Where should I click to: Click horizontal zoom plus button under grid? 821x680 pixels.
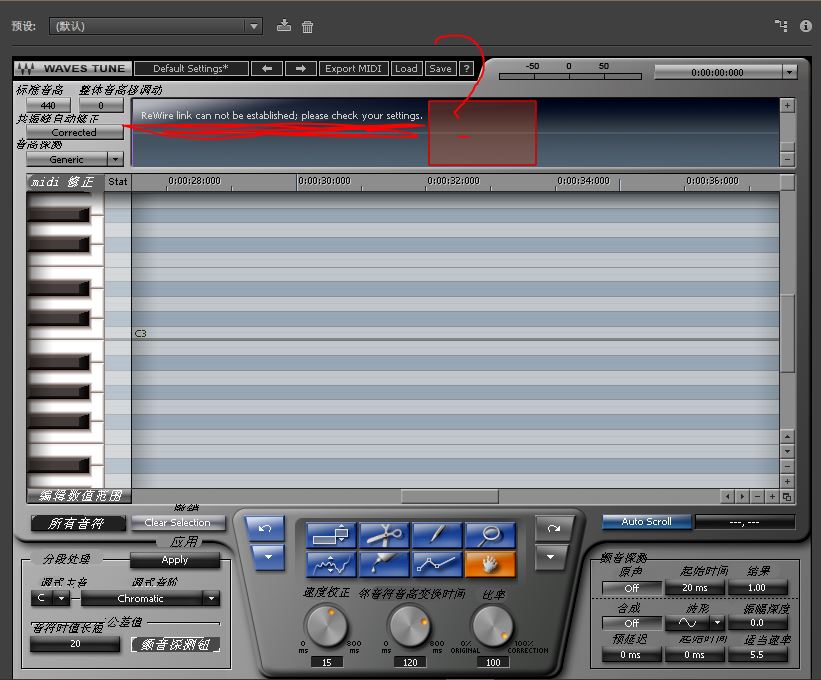tap(772, 496)
